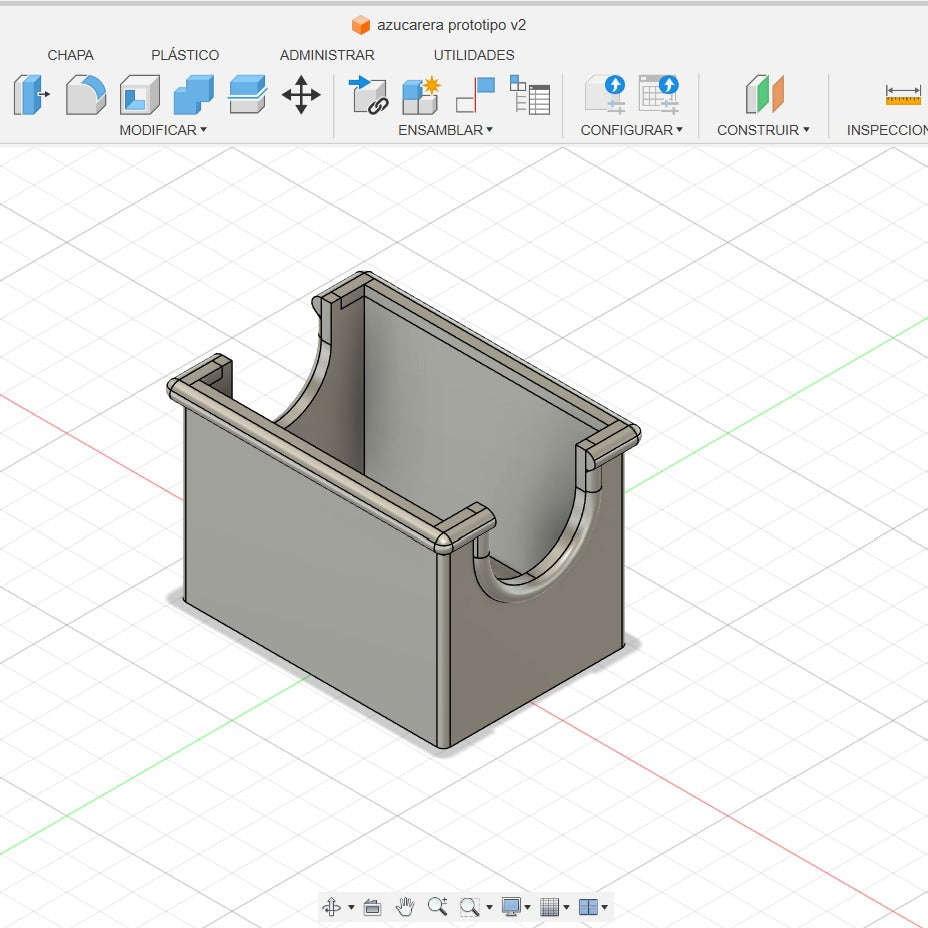The height and width of the screenshot is (928, 928).
Task: Click the Zoom to Fit magnifier icon
Action: (436, 907)
